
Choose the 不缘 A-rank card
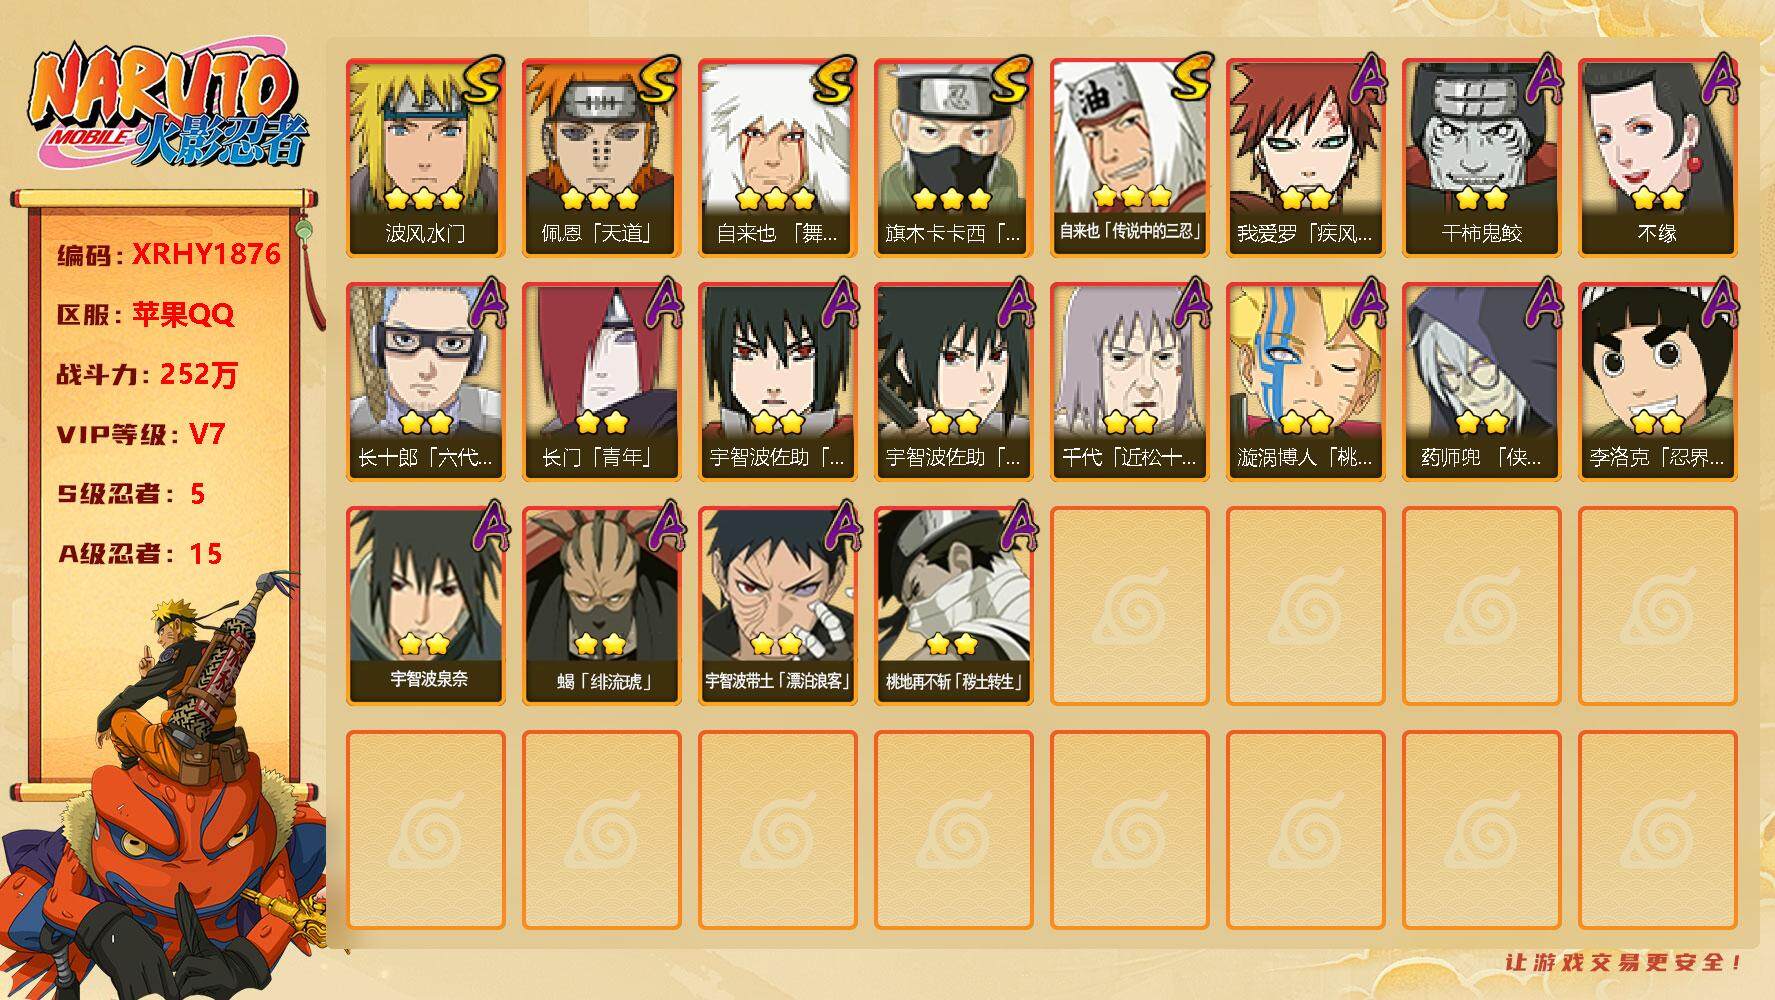(1658, 158)
